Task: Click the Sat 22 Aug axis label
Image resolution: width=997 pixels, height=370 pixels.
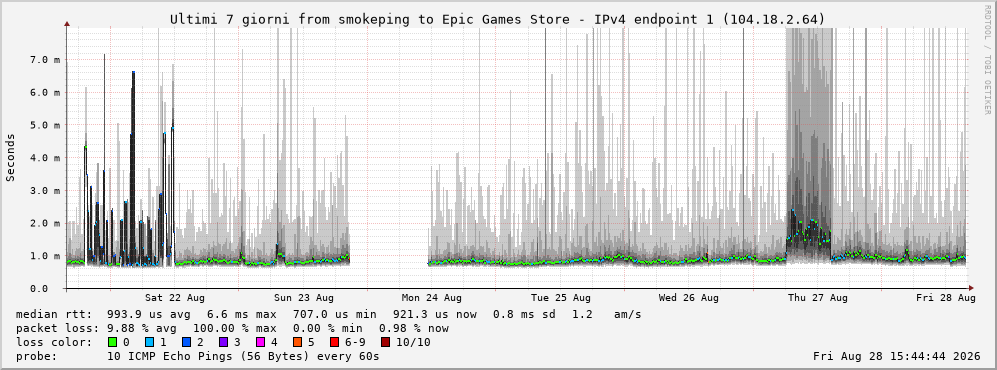Action: coord(175,298)
